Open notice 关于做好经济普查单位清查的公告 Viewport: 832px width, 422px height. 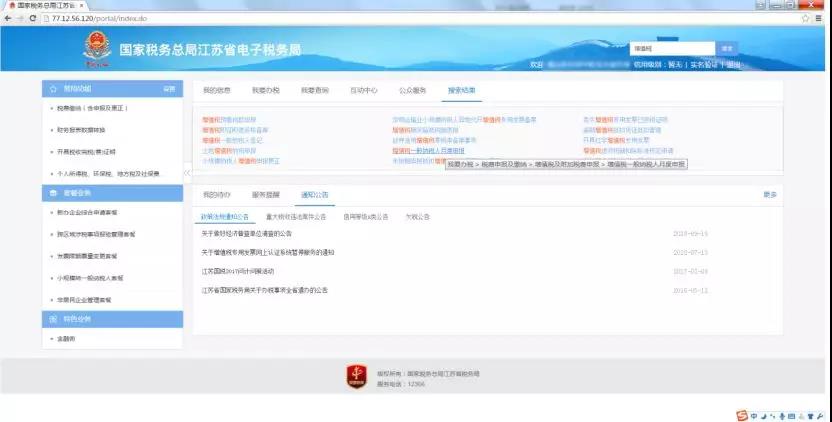[247, 234]
